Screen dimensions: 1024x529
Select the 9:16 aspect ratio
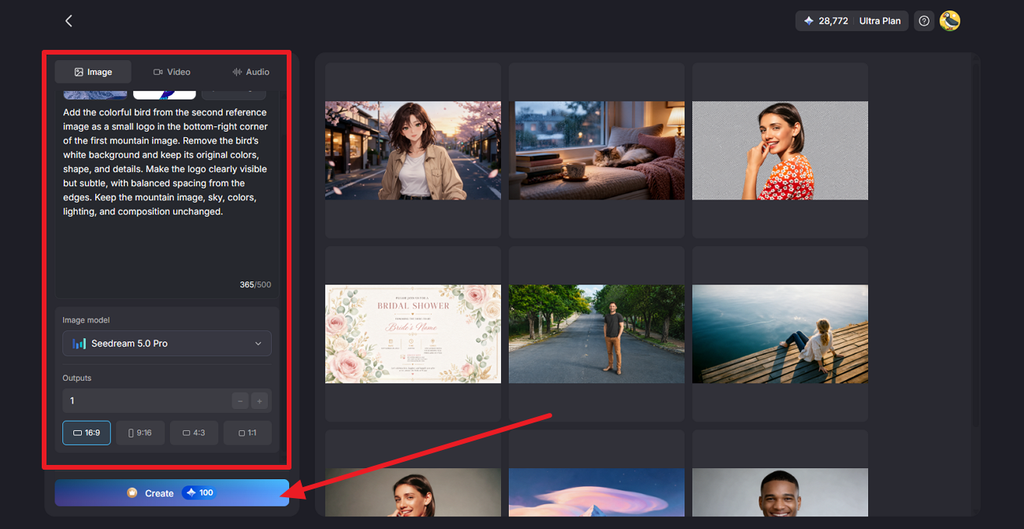pos(140,433)
